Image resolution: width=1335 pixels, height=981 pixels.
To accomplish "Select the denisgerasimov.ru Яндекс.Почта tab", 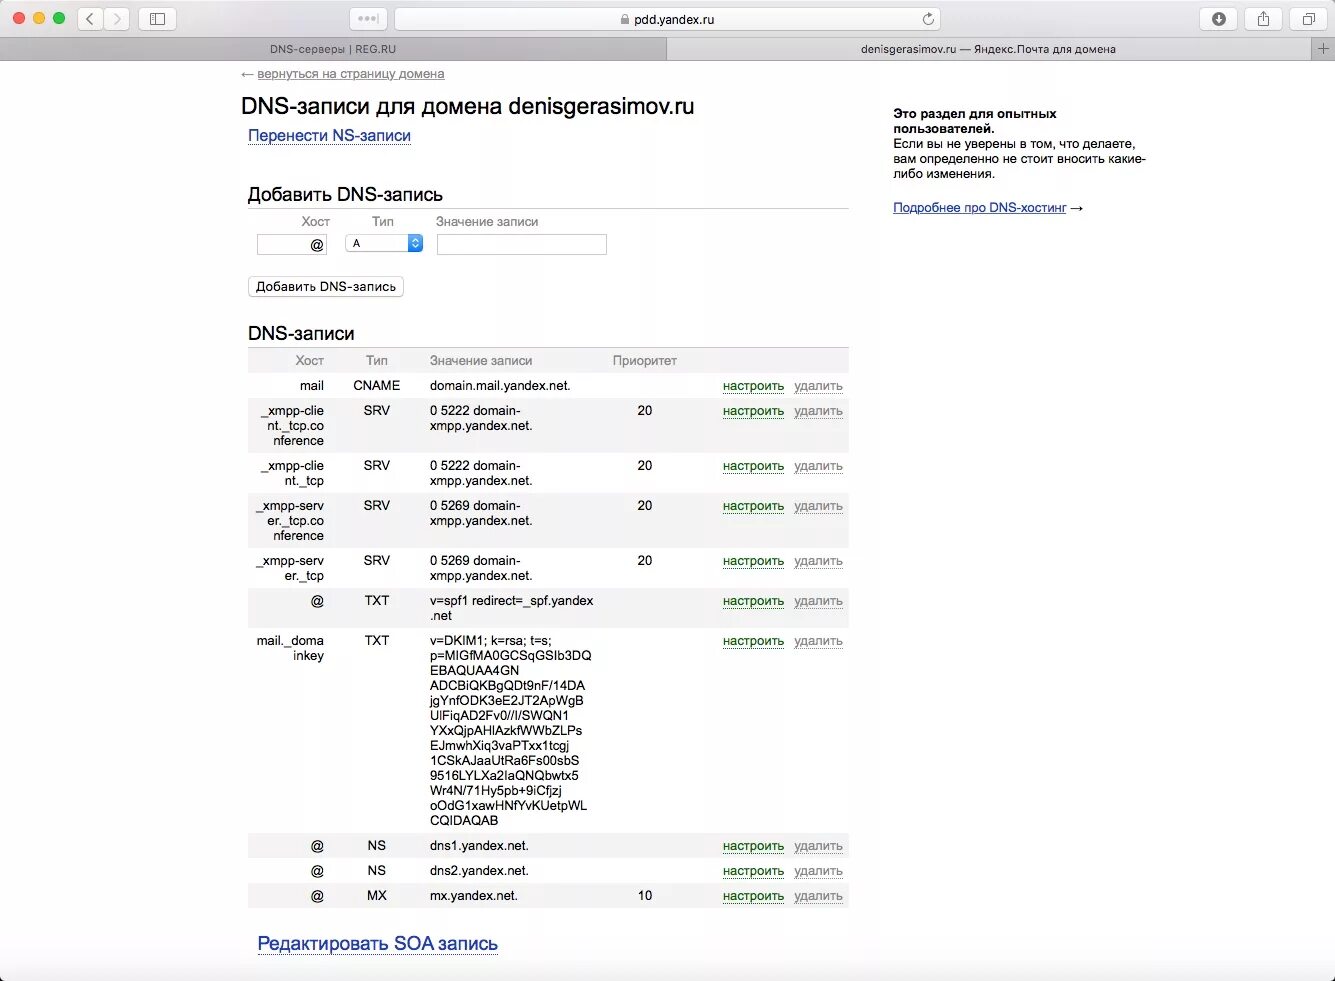I will 988,49.
